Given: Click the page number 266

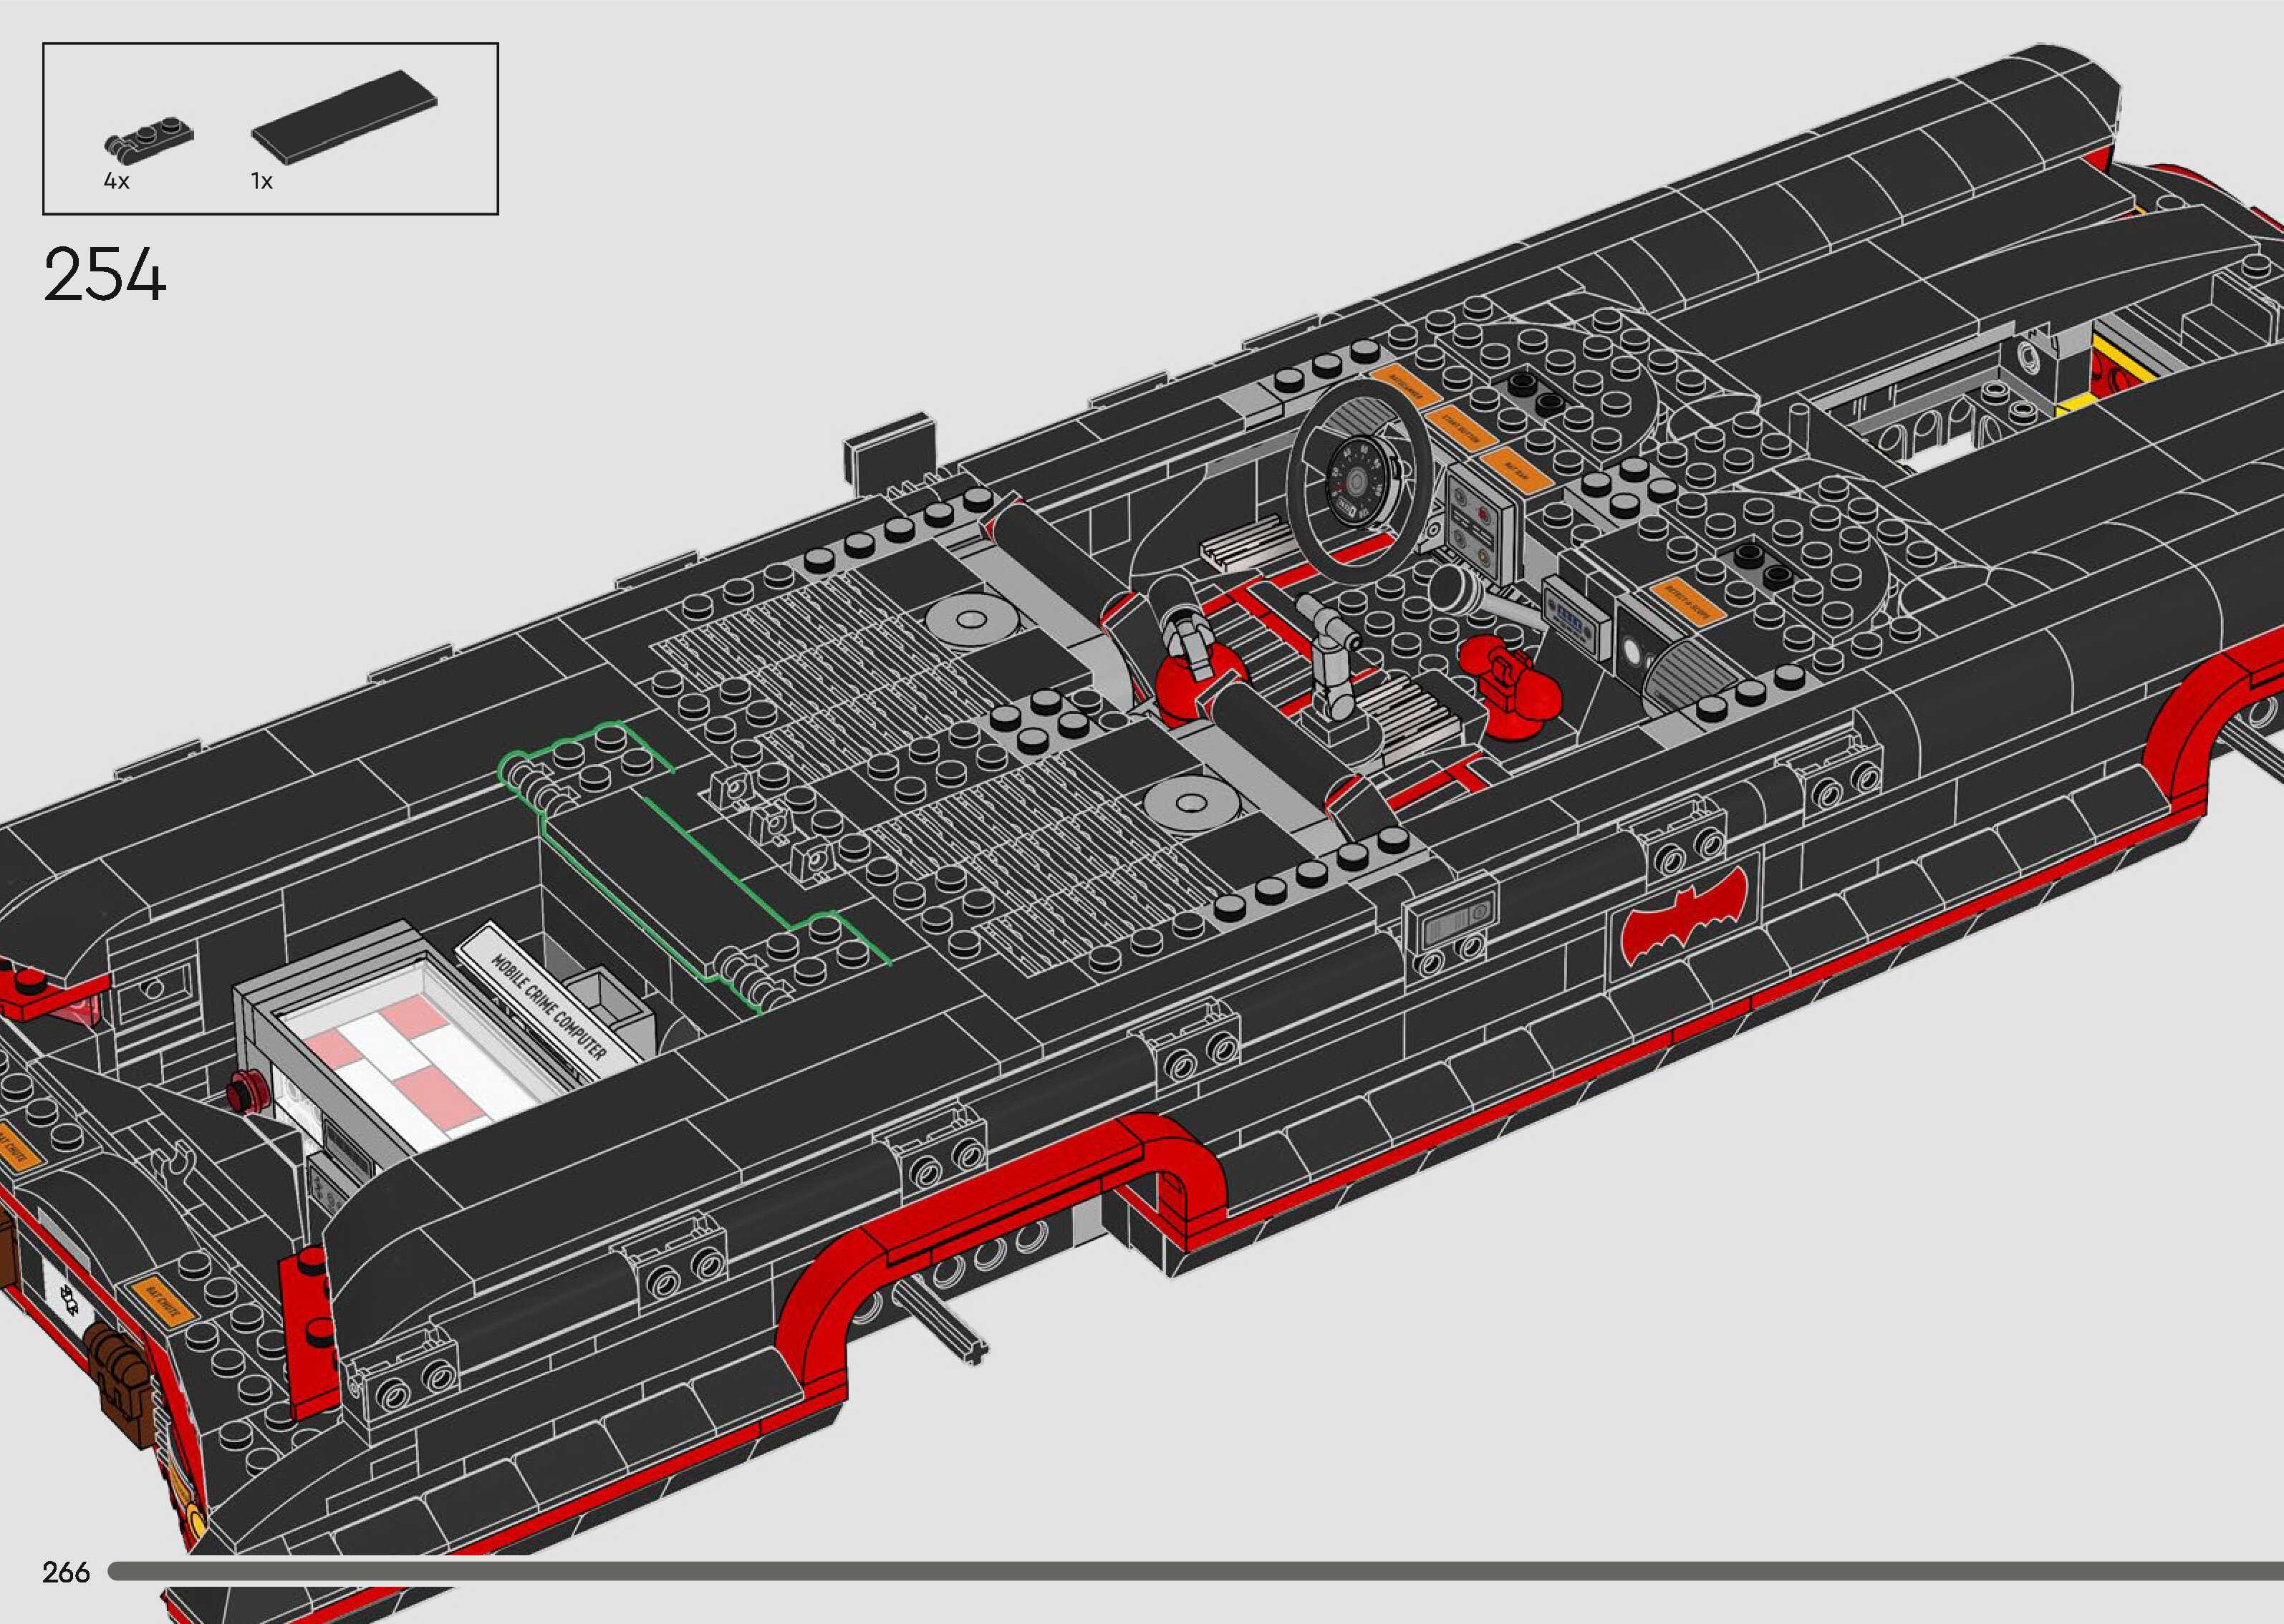Looking at the screenshot, I should click(66, 1572).
